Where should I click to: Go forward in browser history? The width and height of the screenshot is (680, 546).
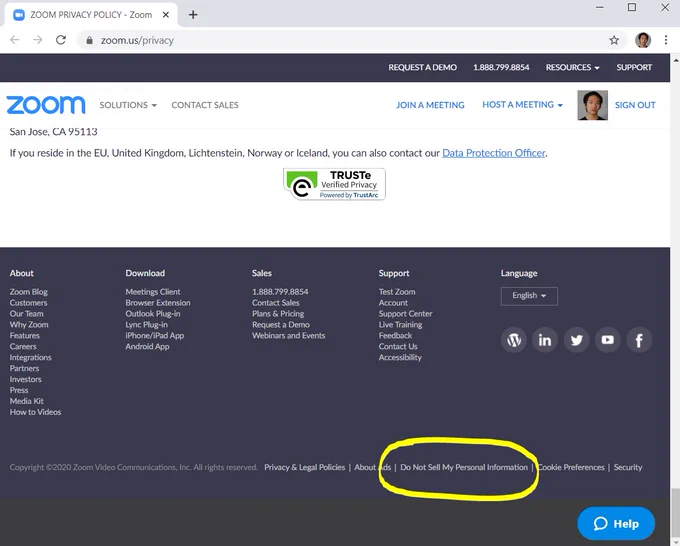(x=38, y=40)
